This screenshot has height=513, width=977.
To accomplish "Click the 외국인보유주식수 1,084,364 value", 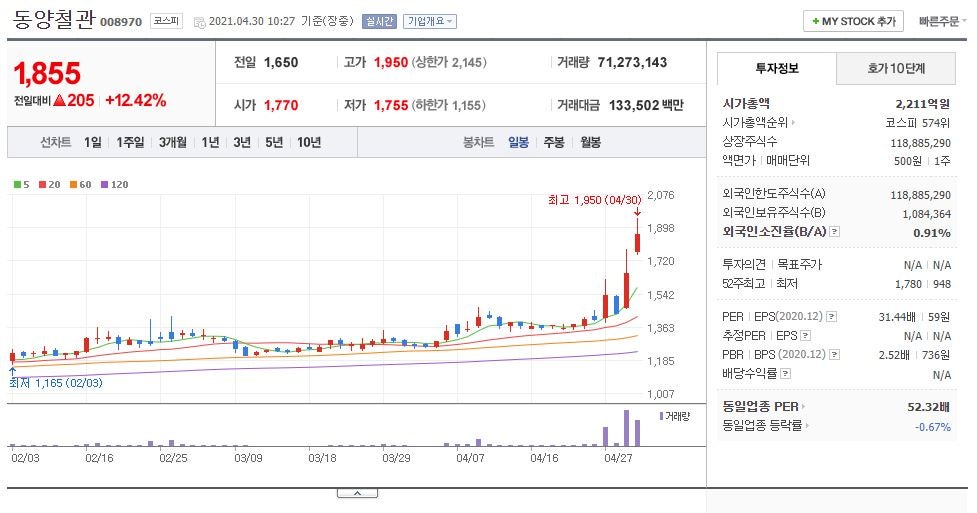I will (x=927, y=214).
